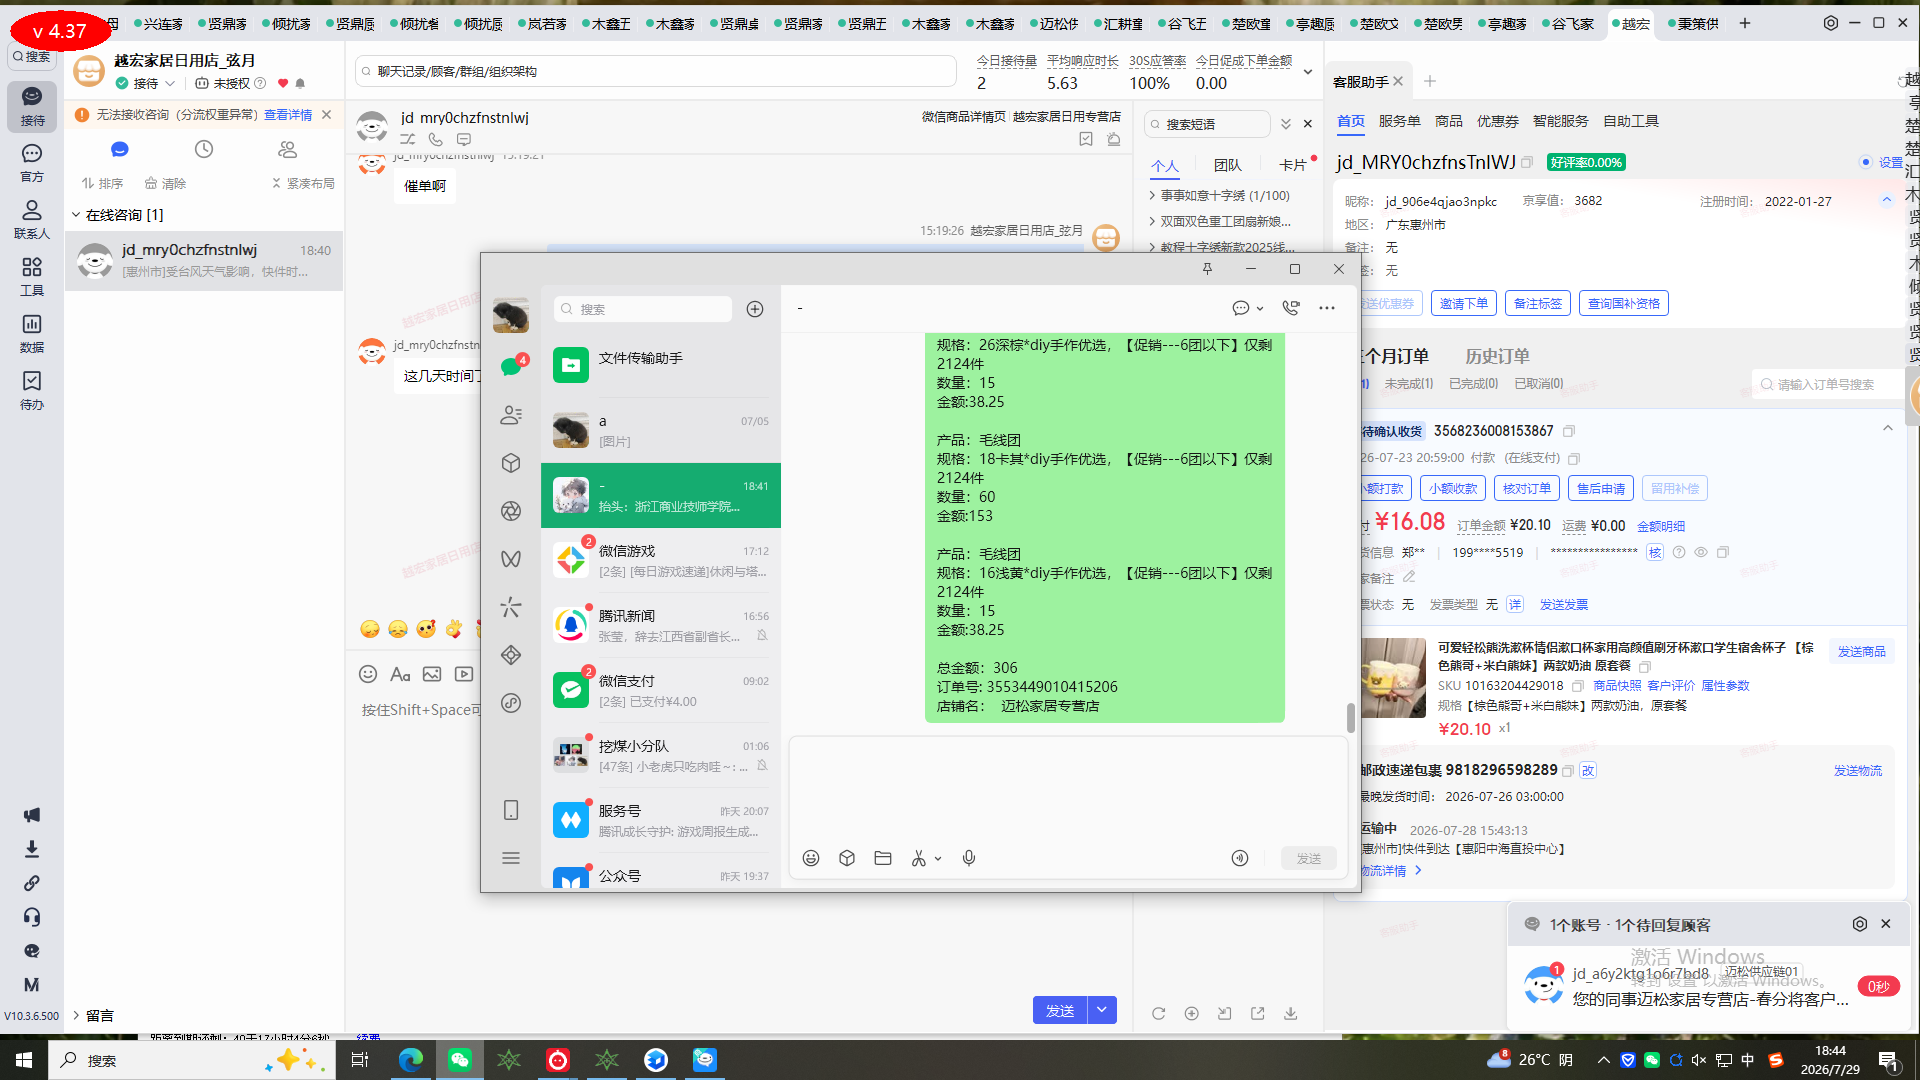Expand the 留言 section at bottom left
This screenshot has width=1920, height=1080.
(76, 1015)
